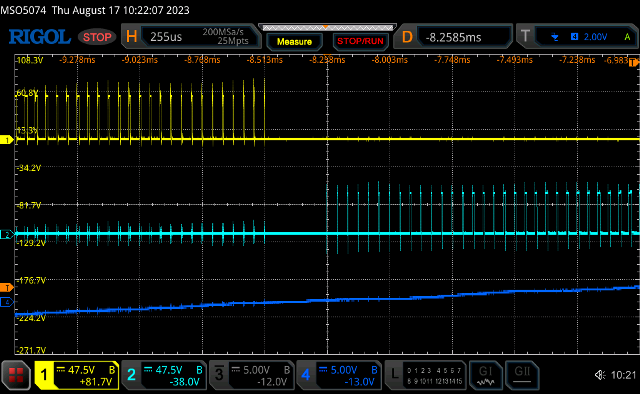Open the logic analyzer L panel
The height and width of the screenshot is (394, 640).
click(x=394, y=374)
